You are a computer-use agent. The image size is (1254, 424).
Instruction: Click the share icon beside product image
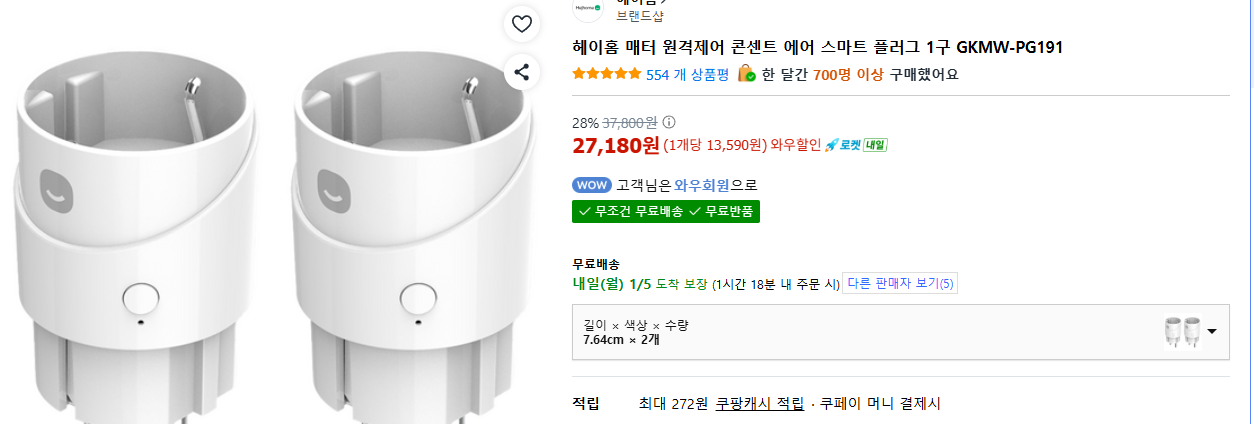click(x=521, y=71)
